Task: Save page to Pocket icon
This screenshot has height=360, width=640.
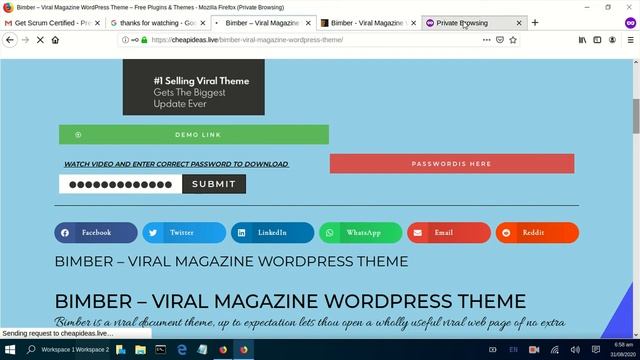Action: 500,40
